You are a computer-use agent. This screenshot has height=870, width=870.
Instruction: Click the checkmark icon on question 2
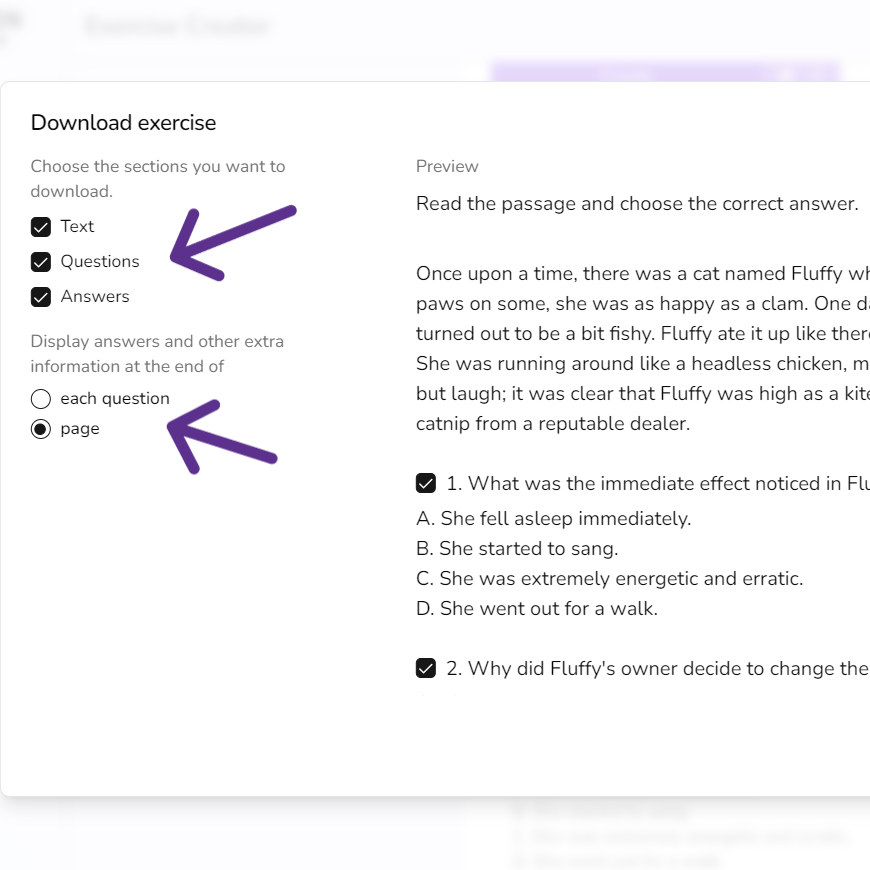426,668
